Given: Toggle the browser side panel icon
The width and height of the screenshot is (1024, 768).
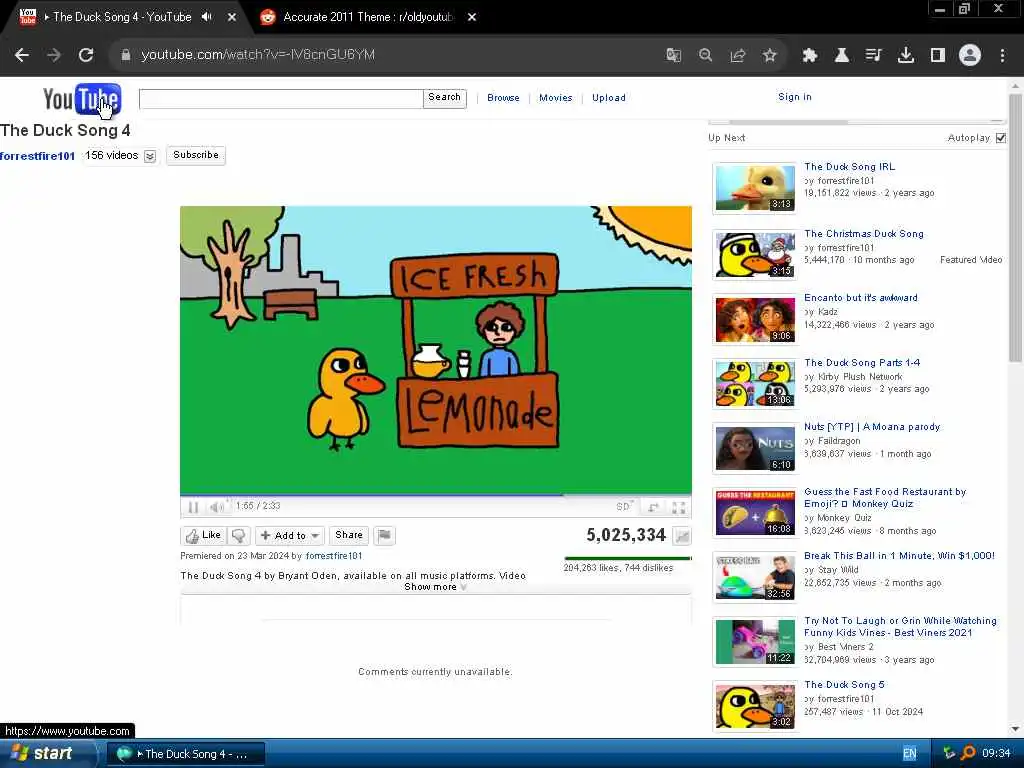Looking at the screenshot, I should point(938,55).
